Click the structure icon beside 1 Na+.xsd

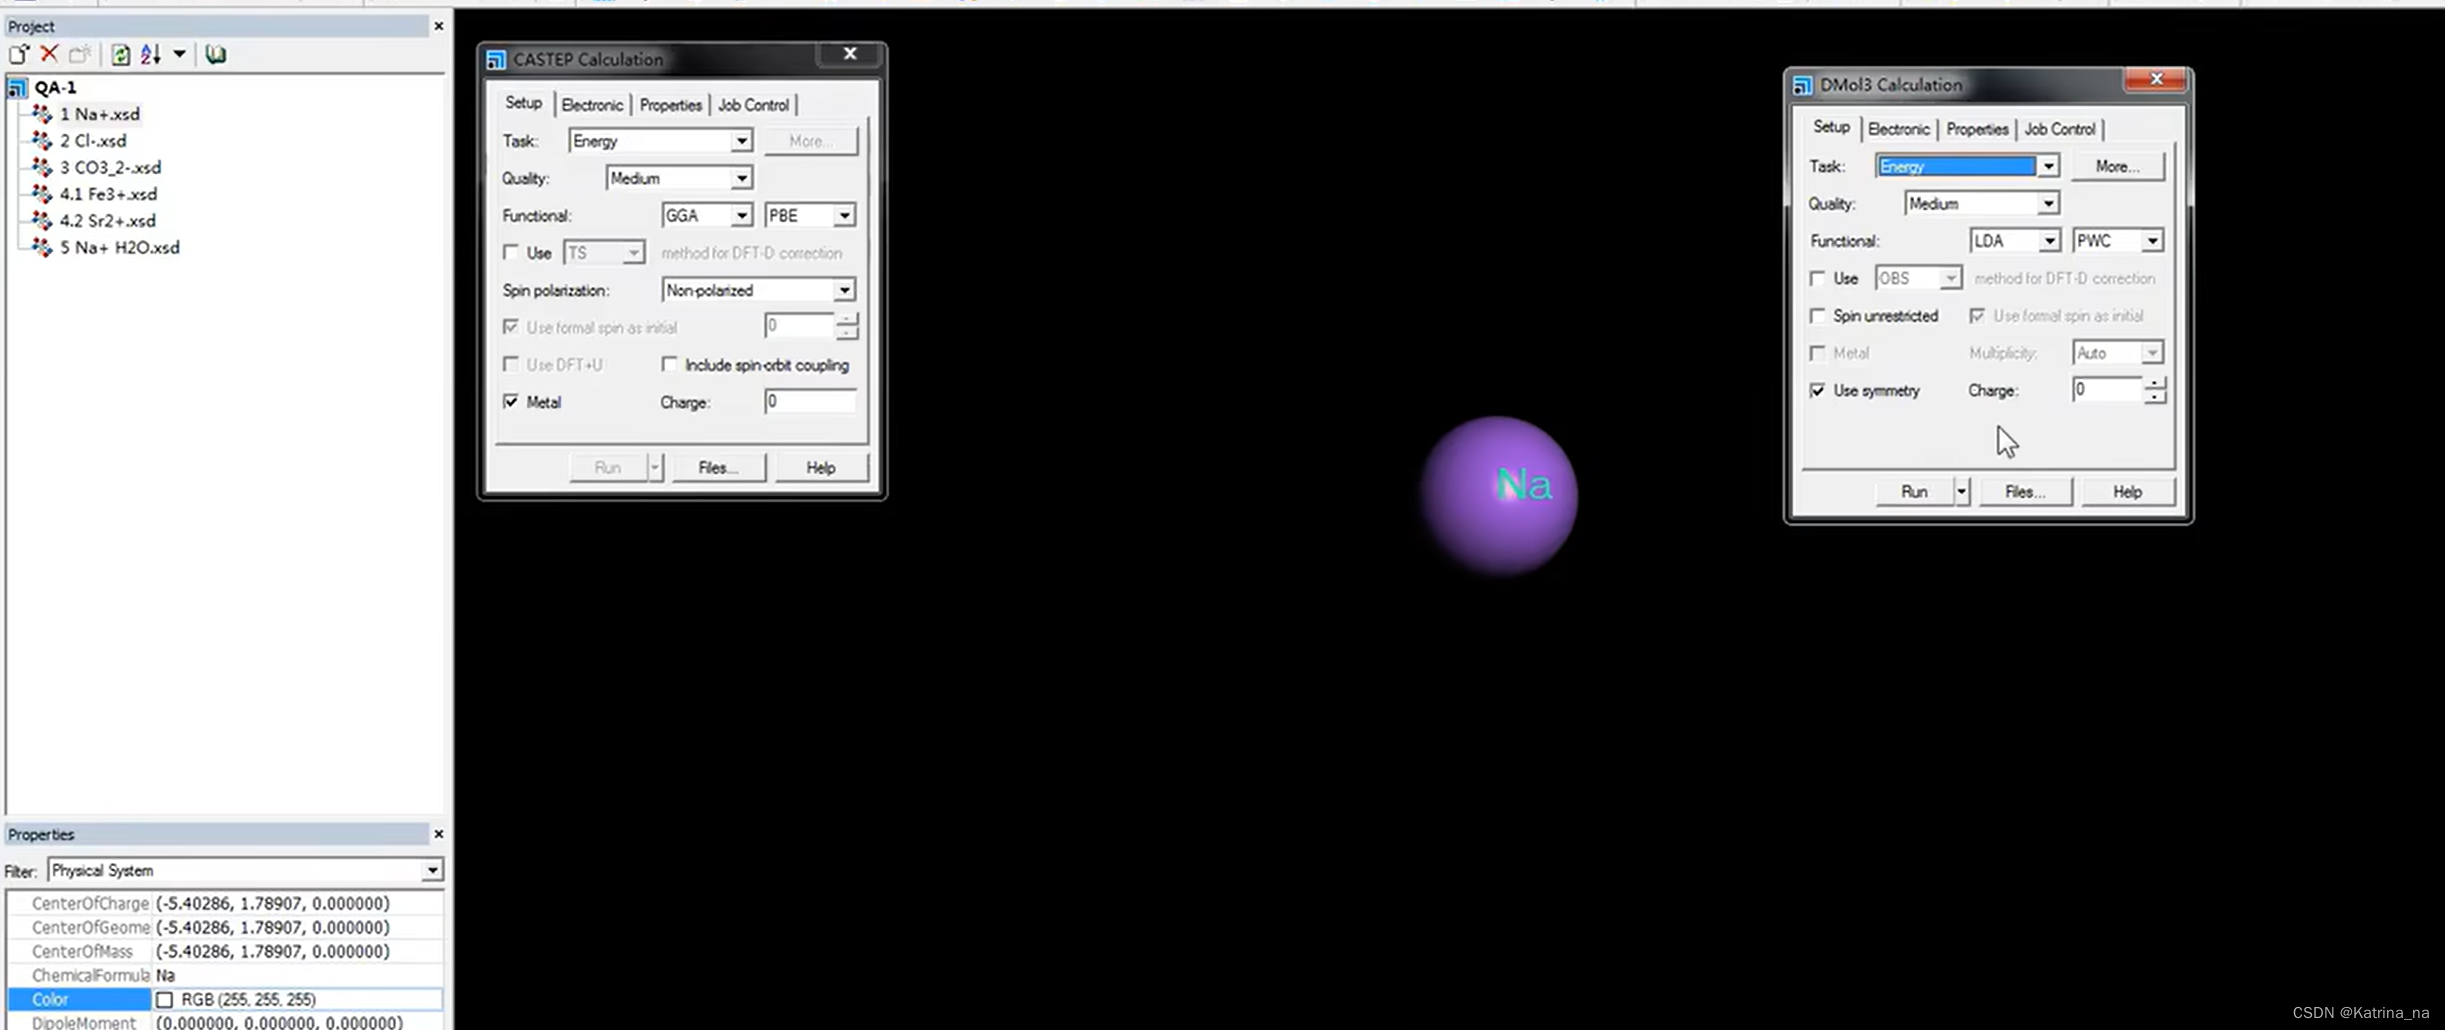click(x=42, y=114)
